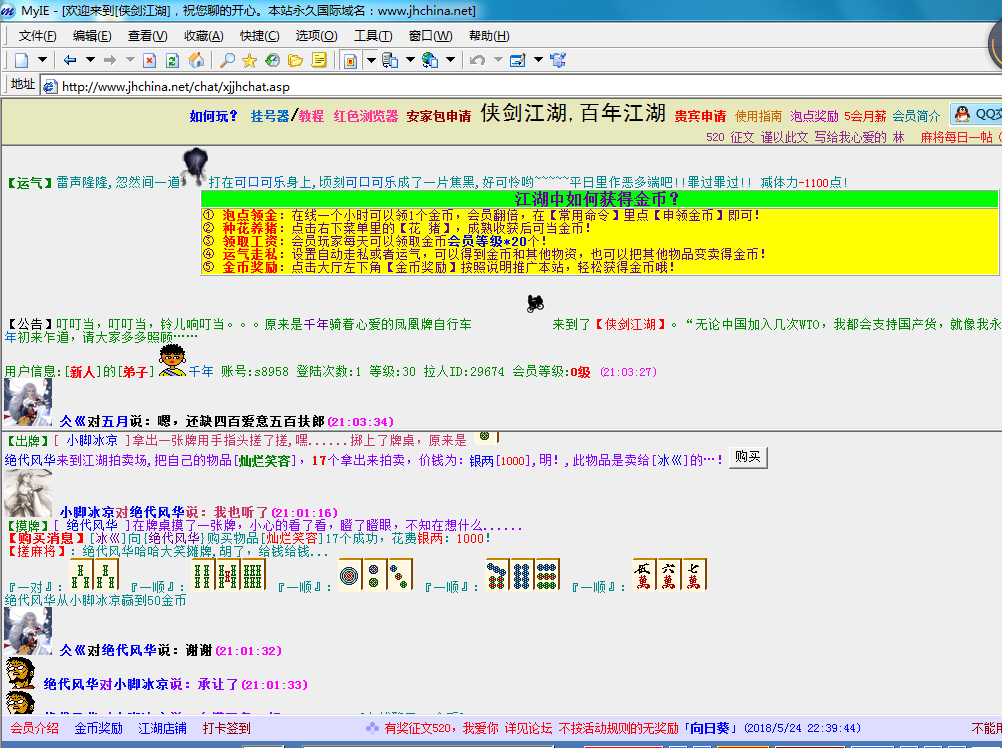Click 打卡签到 in the bottom bar
The height and width of the screenshot is (748, 1002).
[x=226, y=728]
